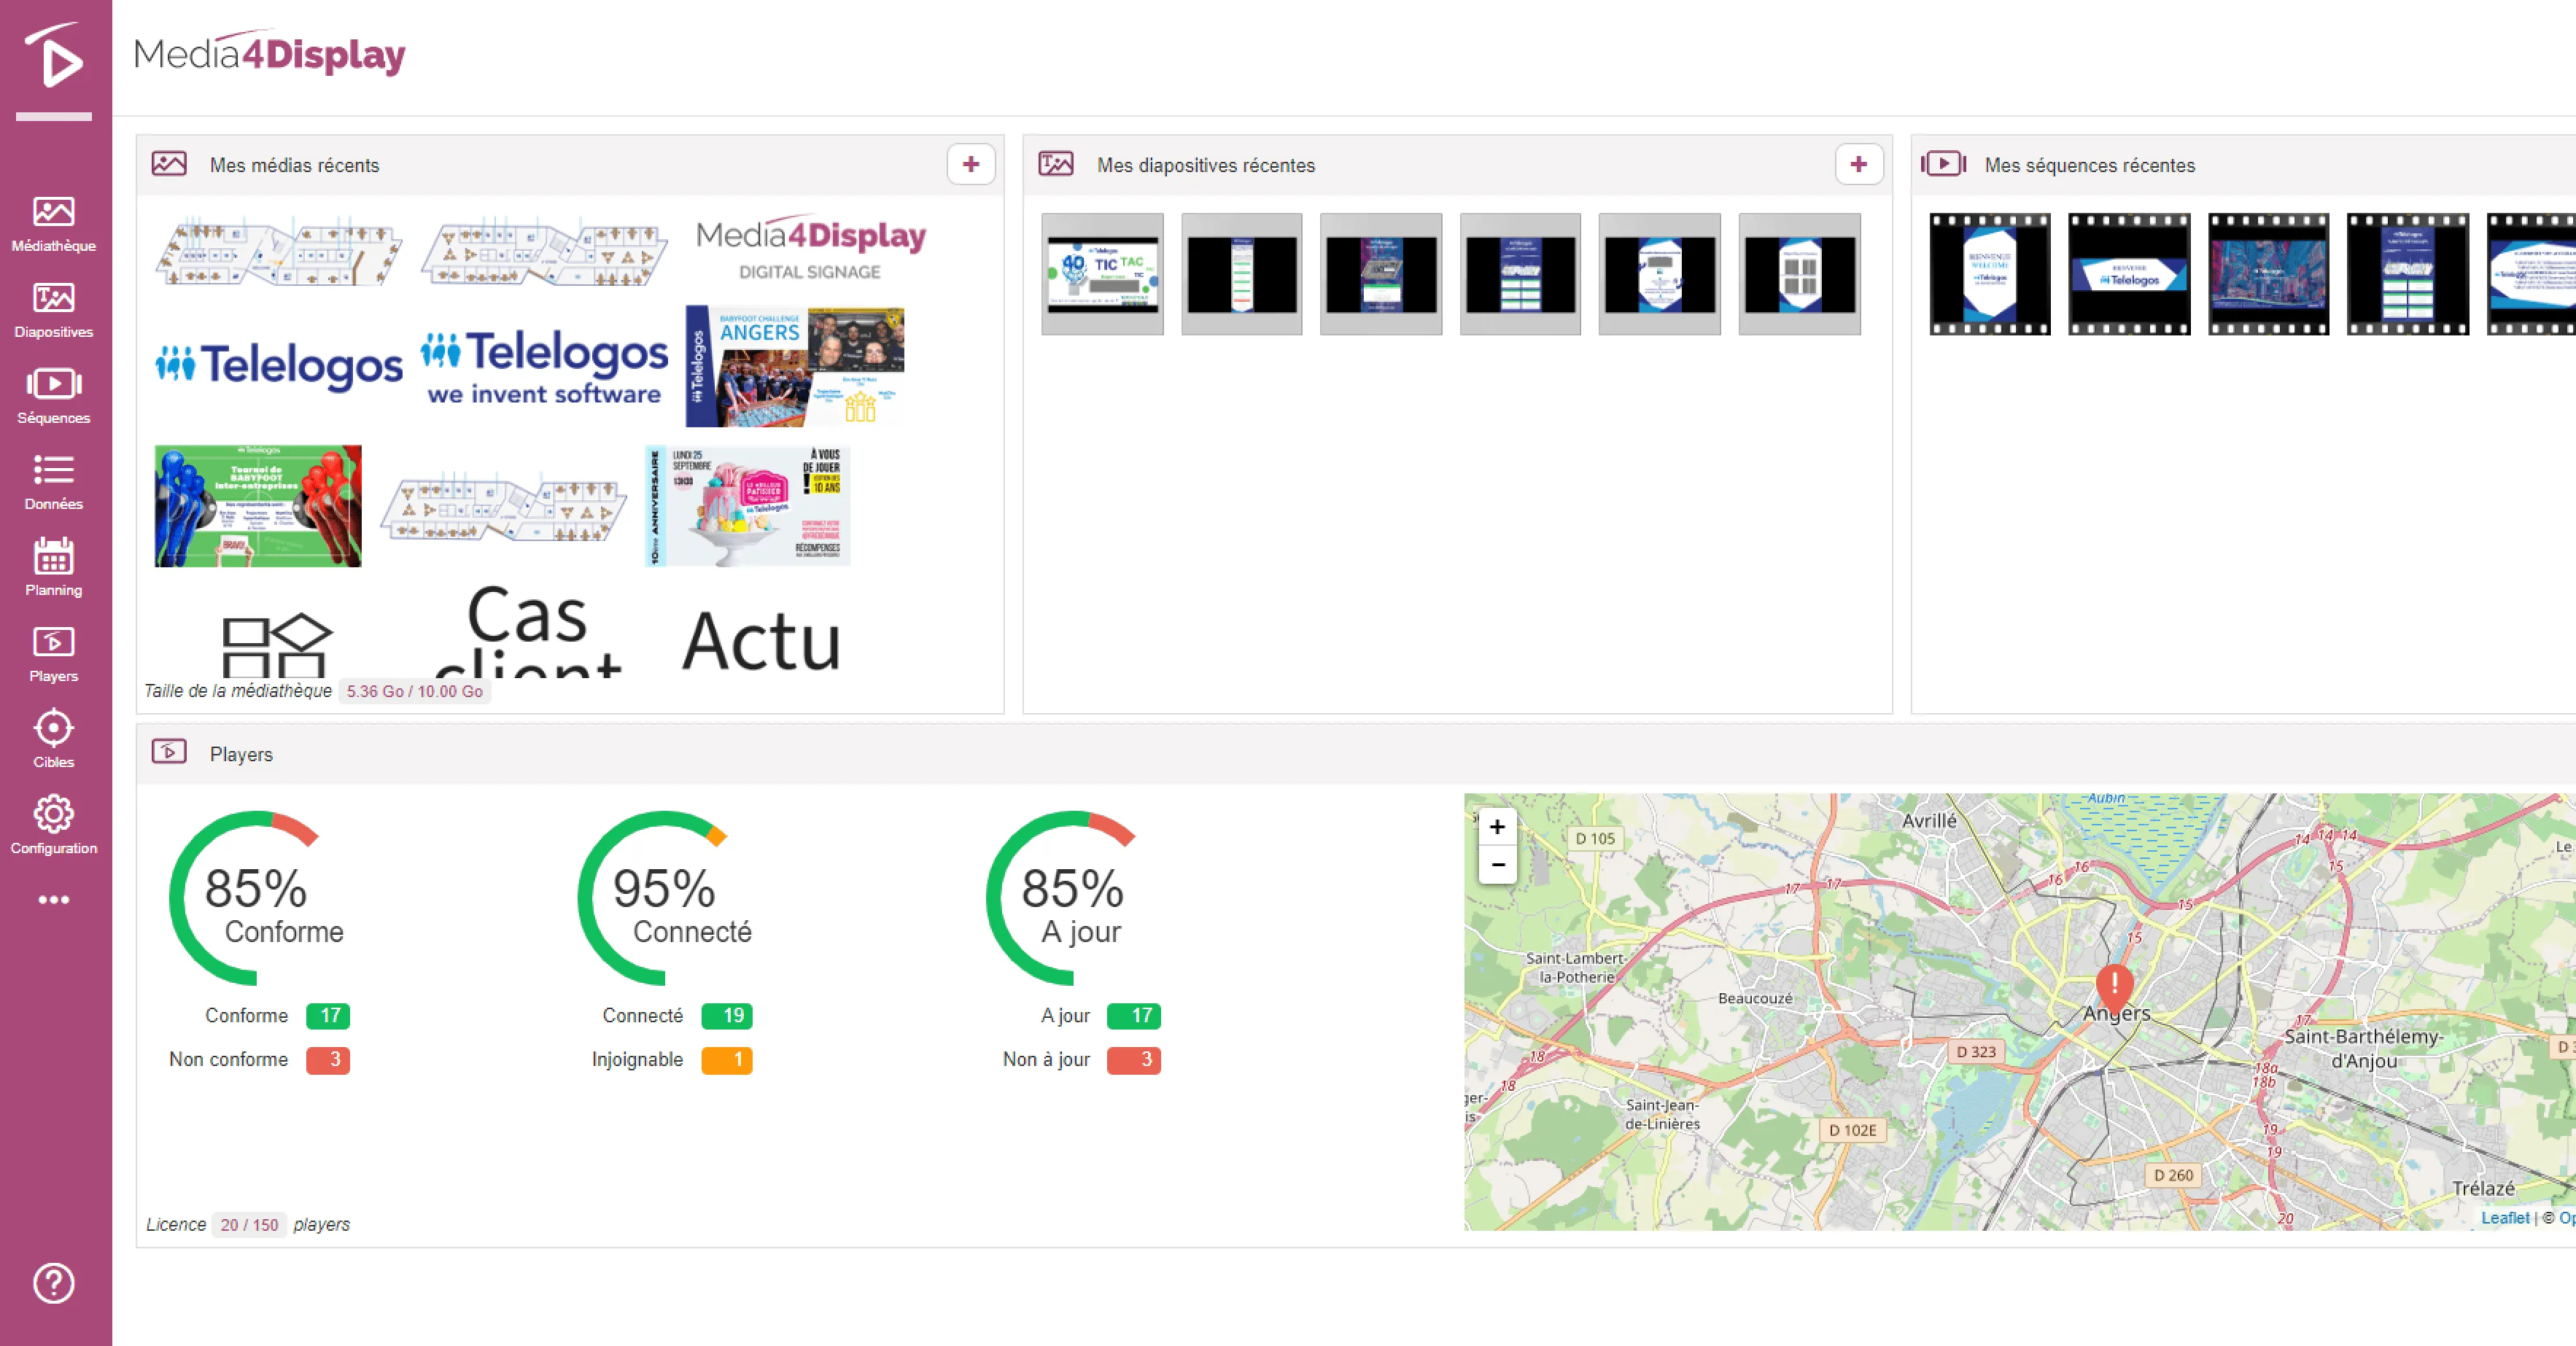The image size is (2576, 1346).
Task: Open the Babyfoot Challenge Angers media
Action: coord(795,367)
